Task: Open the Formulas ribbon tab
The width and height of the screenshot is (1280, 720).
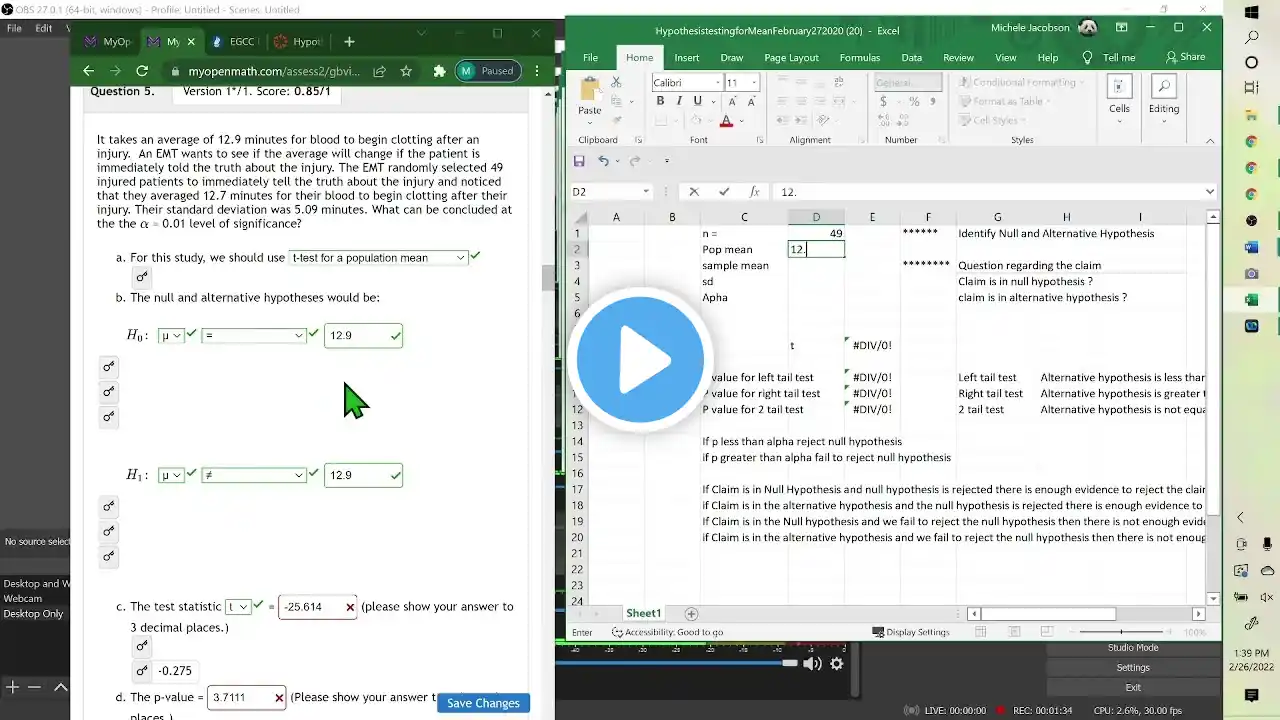Action: click(x=860, y=58)
